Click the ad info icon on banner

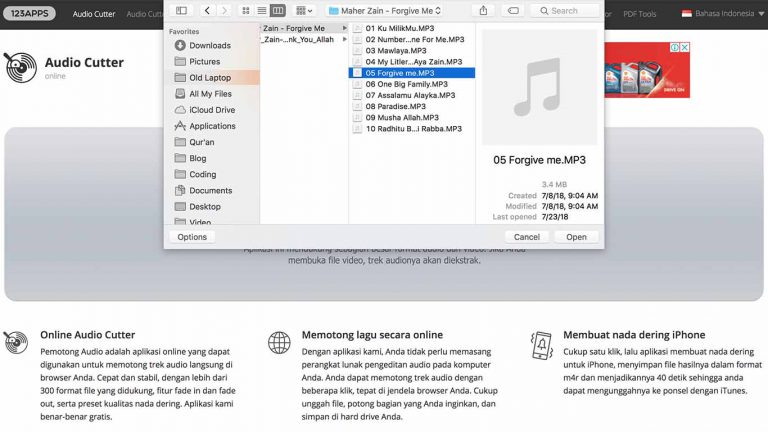coord(674,47)
